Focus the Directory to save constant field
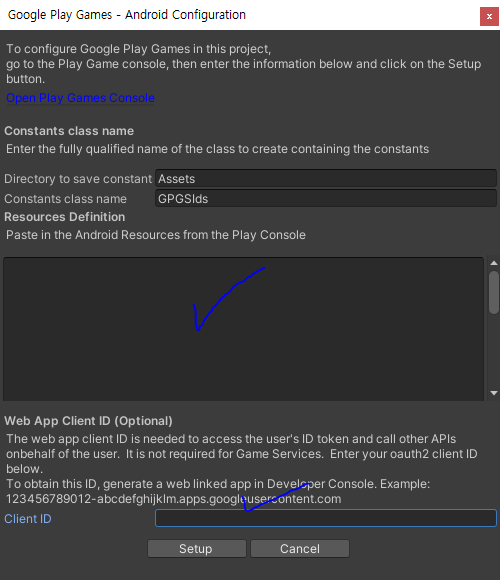Screen dimensions: 500x580 click(326, 179)
